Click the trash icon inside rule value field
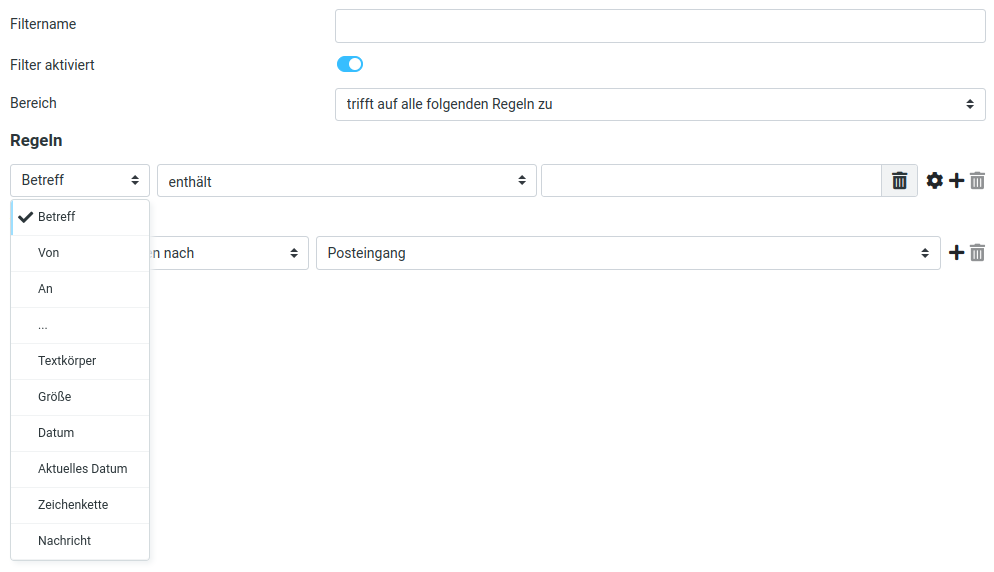The height and width of the screenshot is (572, 994). (899, 181)
